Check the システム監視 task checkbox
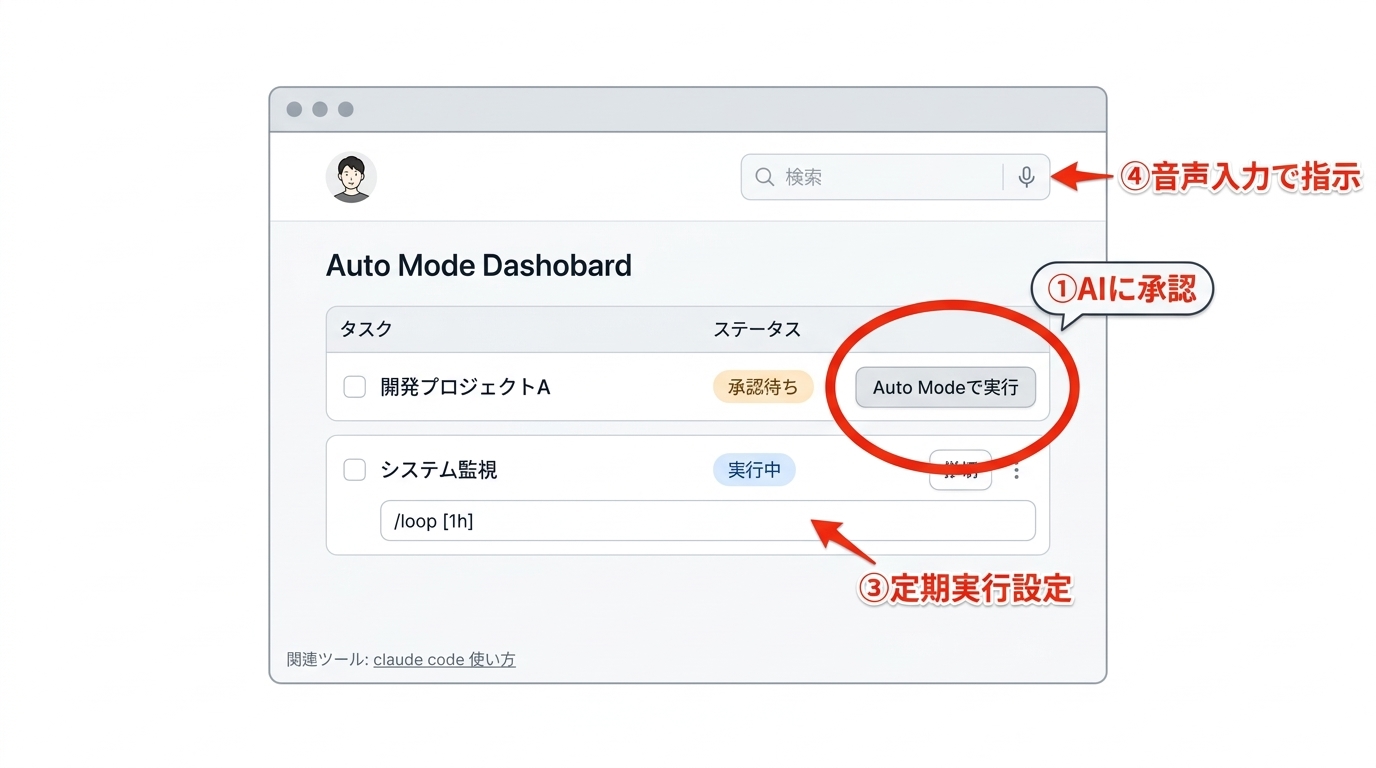Screen dimensions: 1376x768 pos(355,470)
